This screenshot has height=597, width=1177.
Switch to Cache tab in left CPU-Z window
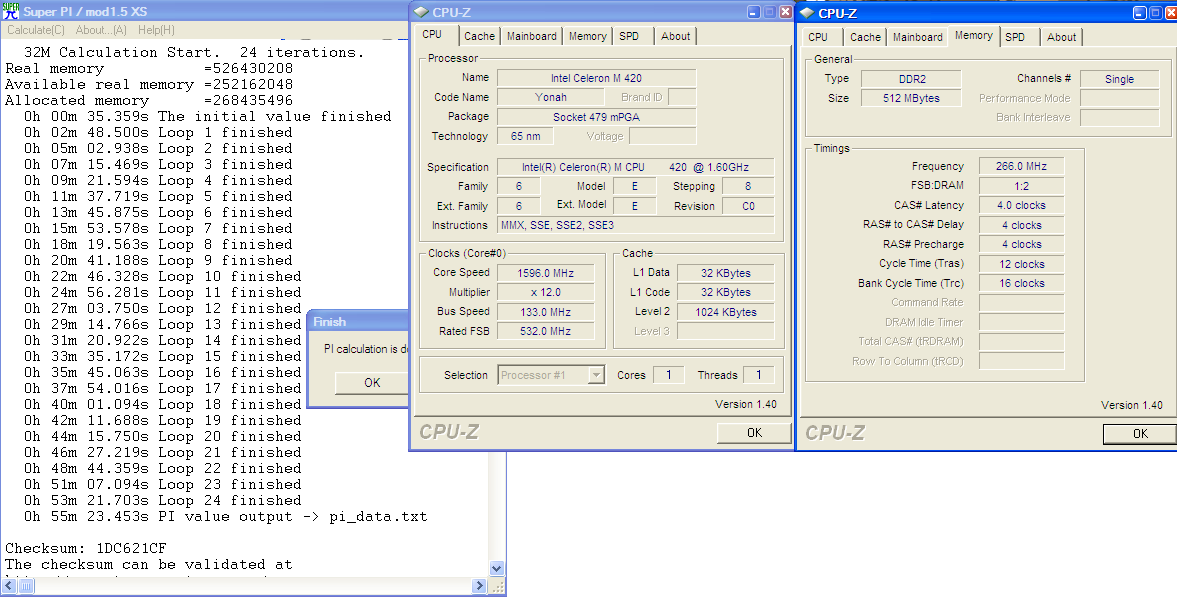tap(479, 36)
